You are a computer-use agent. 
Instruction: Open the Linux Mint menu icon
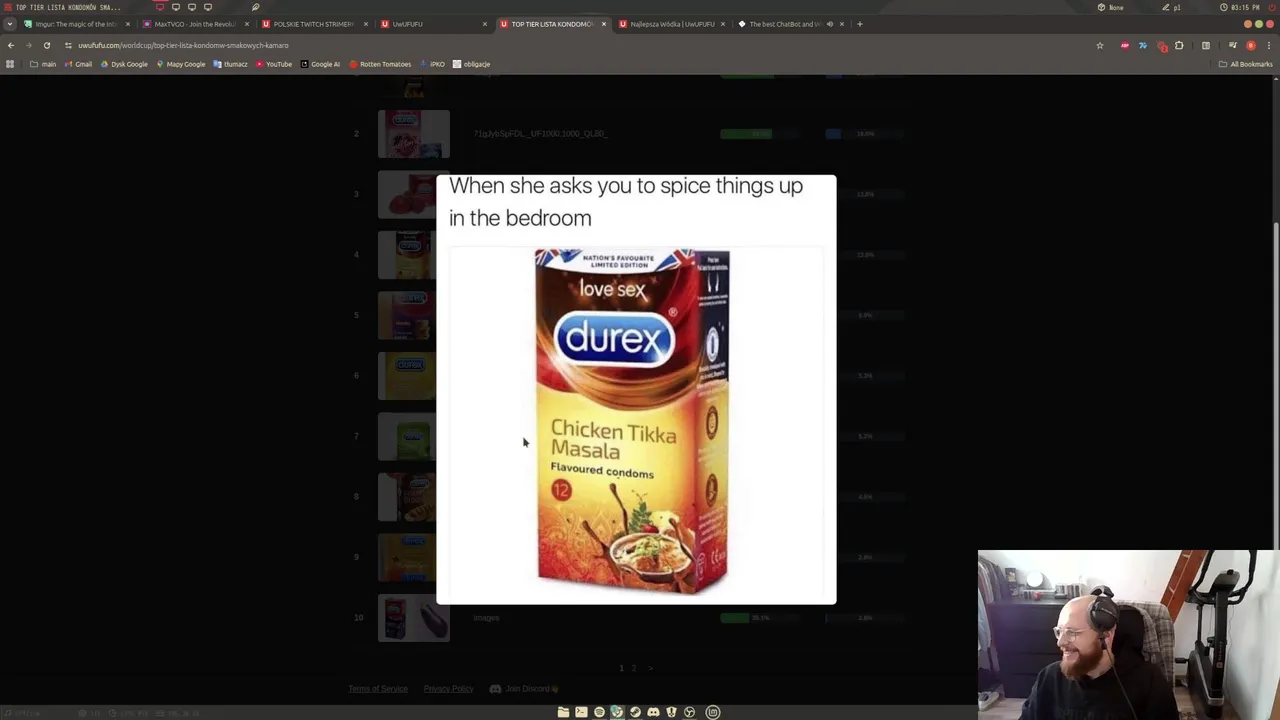click(x=713, y=712)
